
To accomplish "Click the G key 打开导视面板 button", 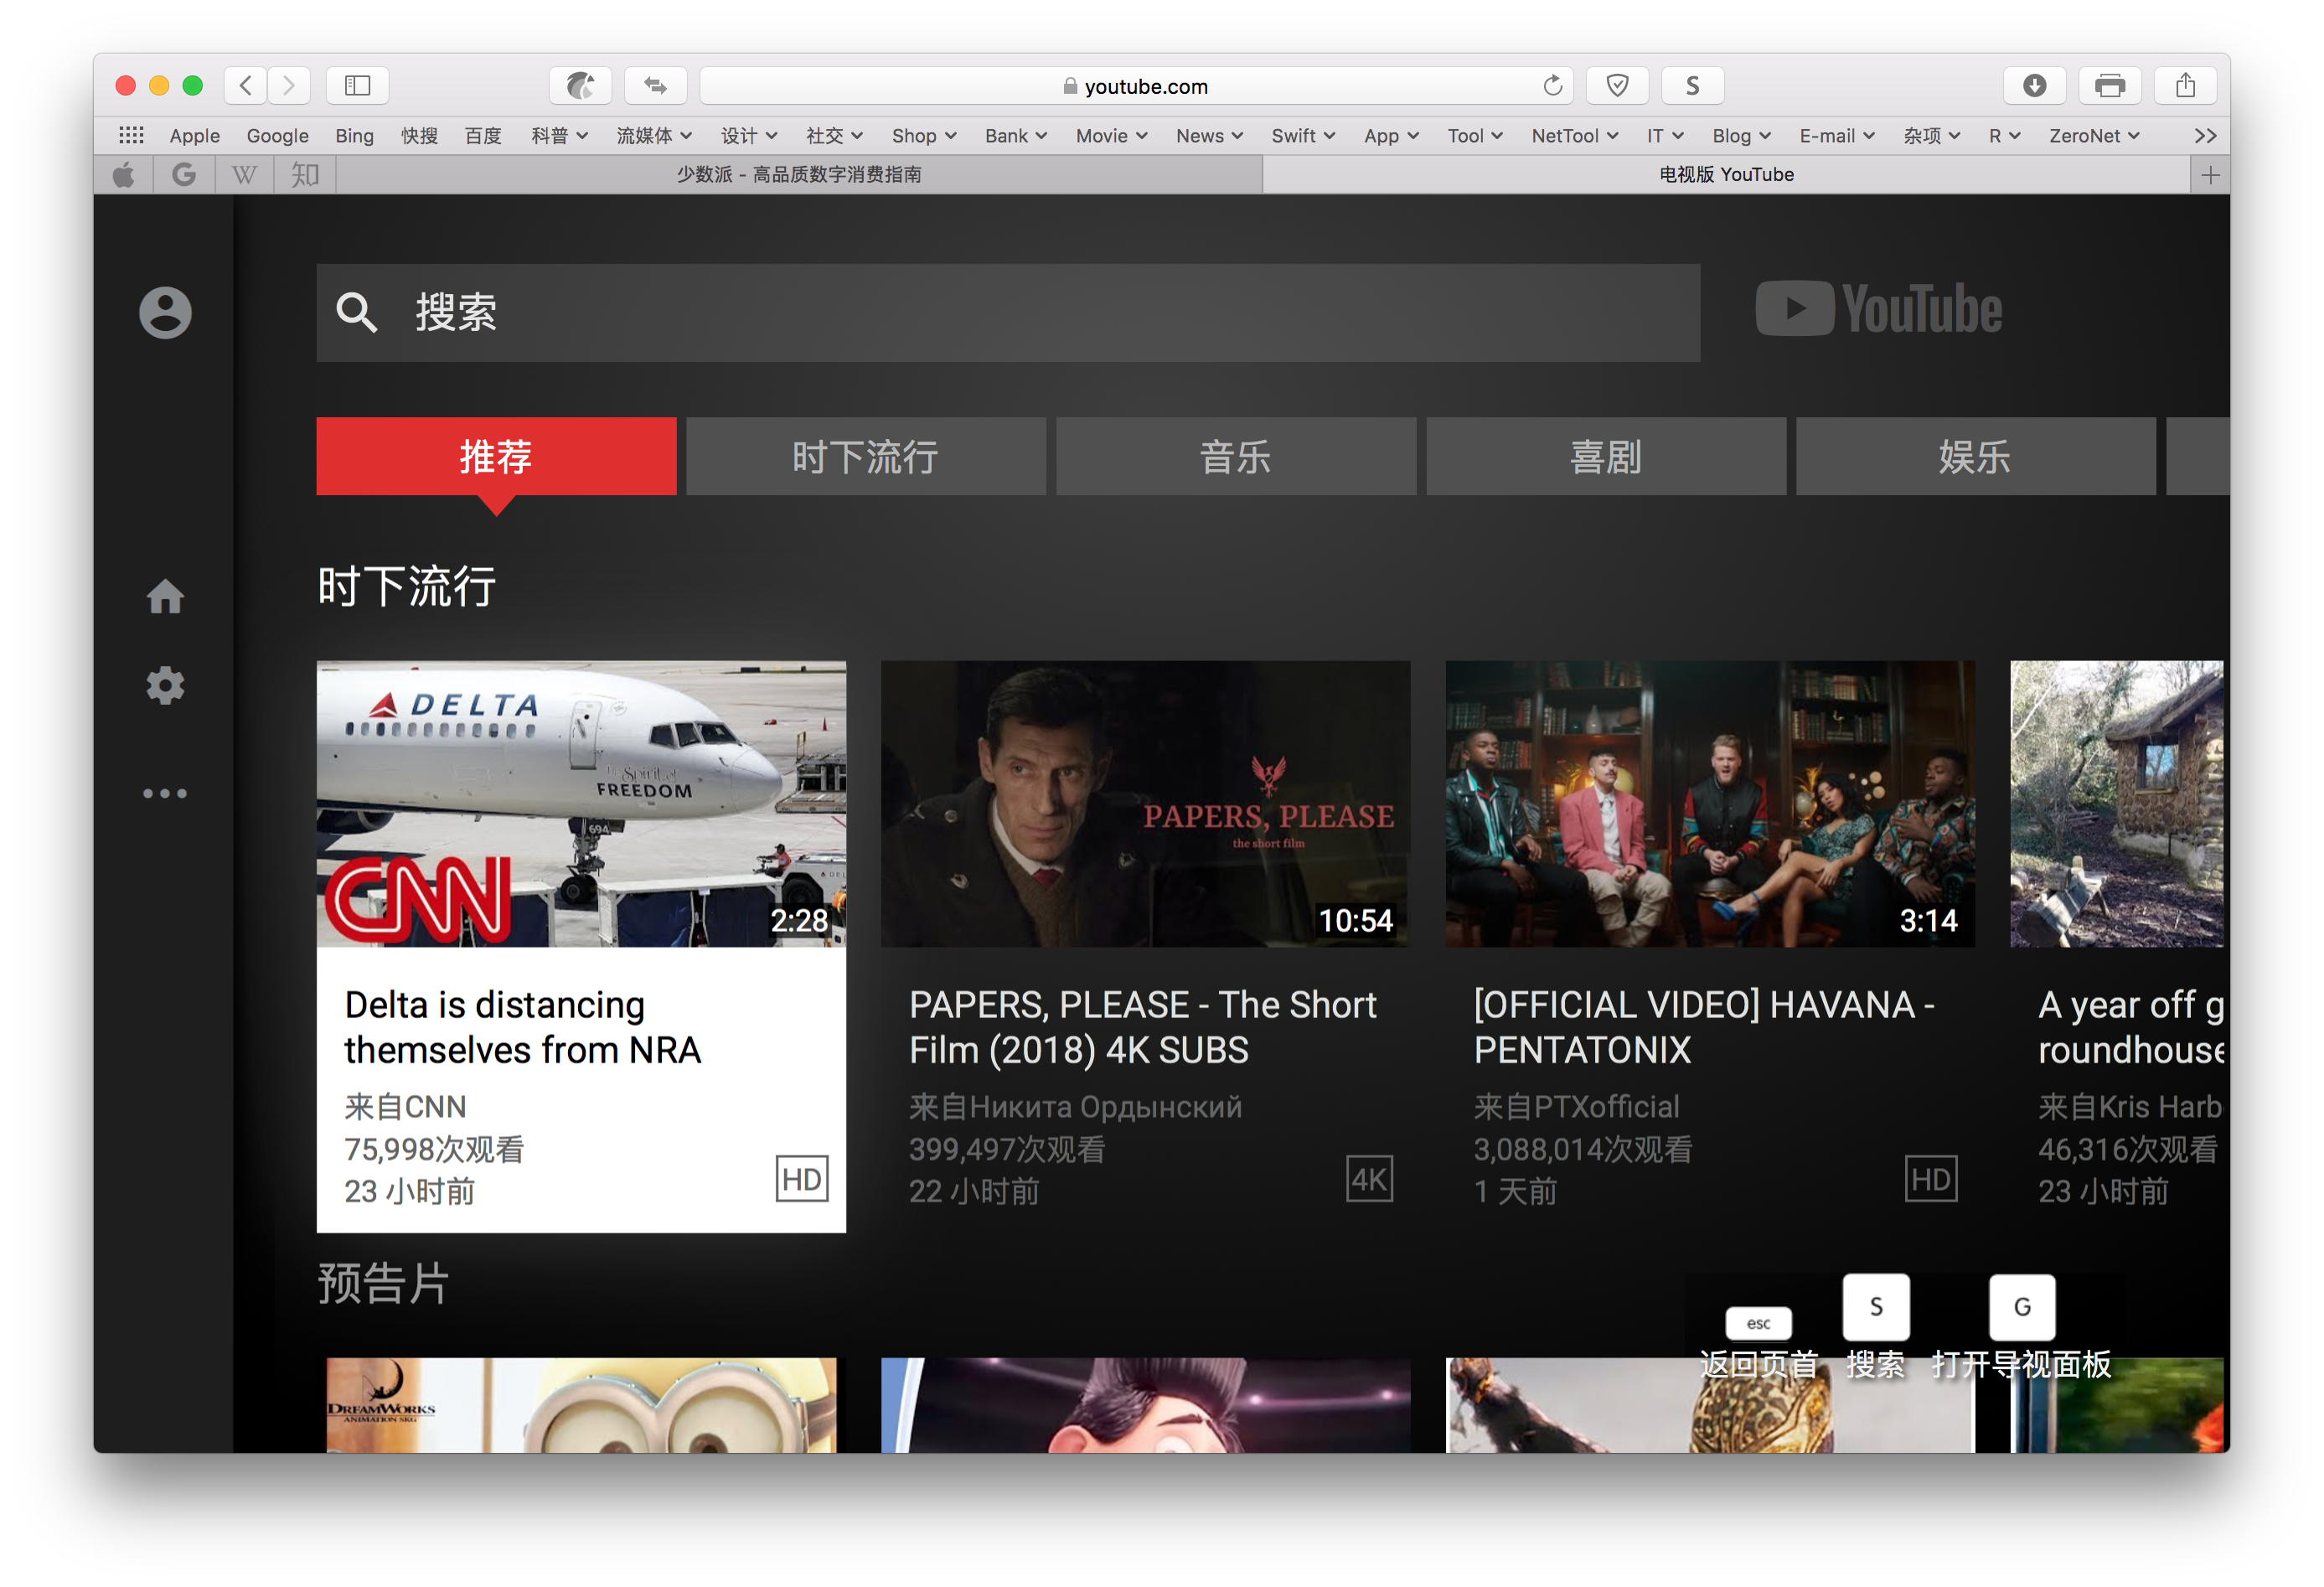I will pyautogui.click(x=2022, y=1307).
